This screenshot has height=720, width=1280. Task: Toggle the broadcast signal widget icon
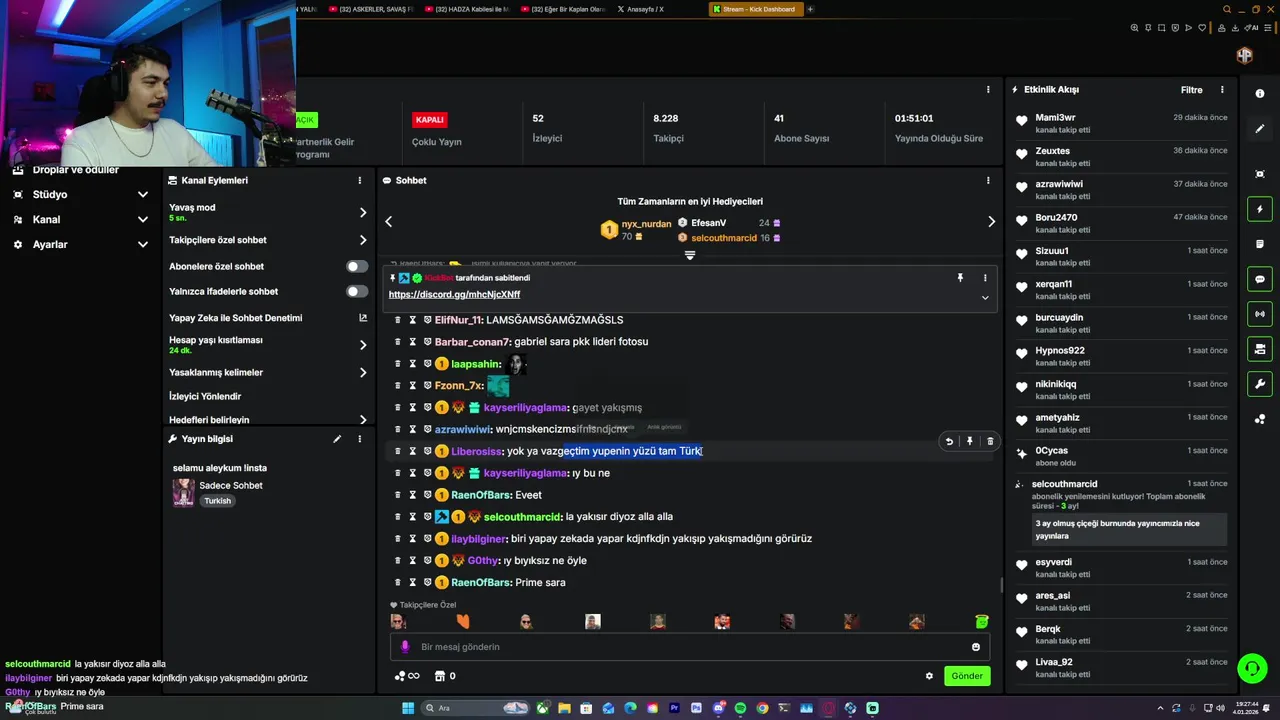click(x=1260, y=314)
